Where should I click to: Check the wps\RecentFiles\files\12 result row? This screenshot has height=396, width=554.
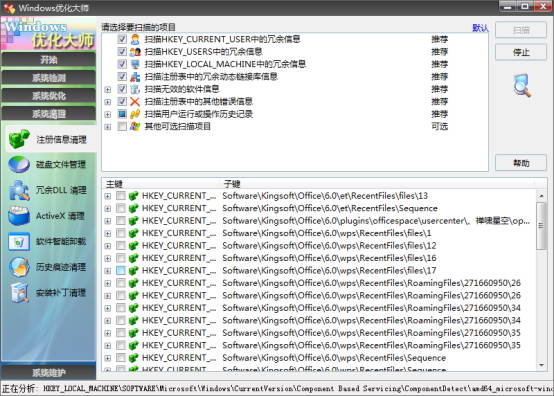(x=120, y=246)
